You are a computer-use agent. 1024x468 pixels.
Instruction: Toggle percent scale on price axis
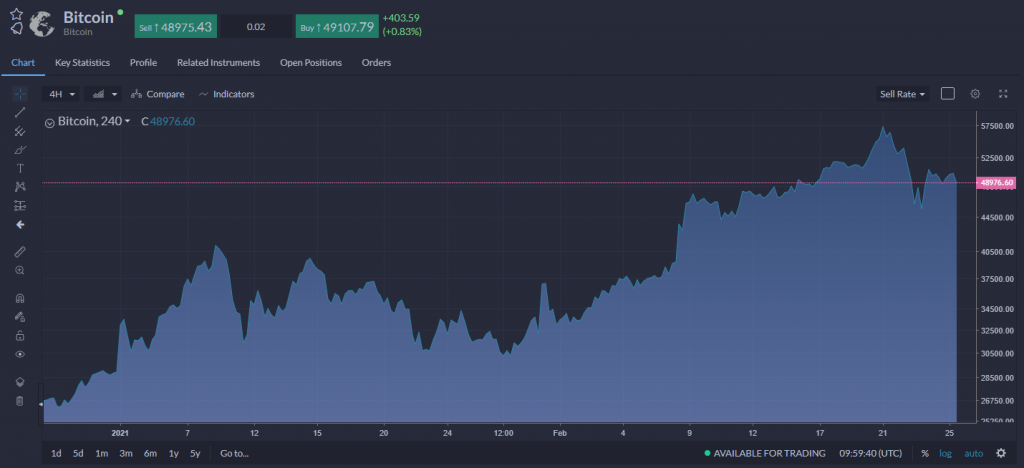tap(925, 453)
